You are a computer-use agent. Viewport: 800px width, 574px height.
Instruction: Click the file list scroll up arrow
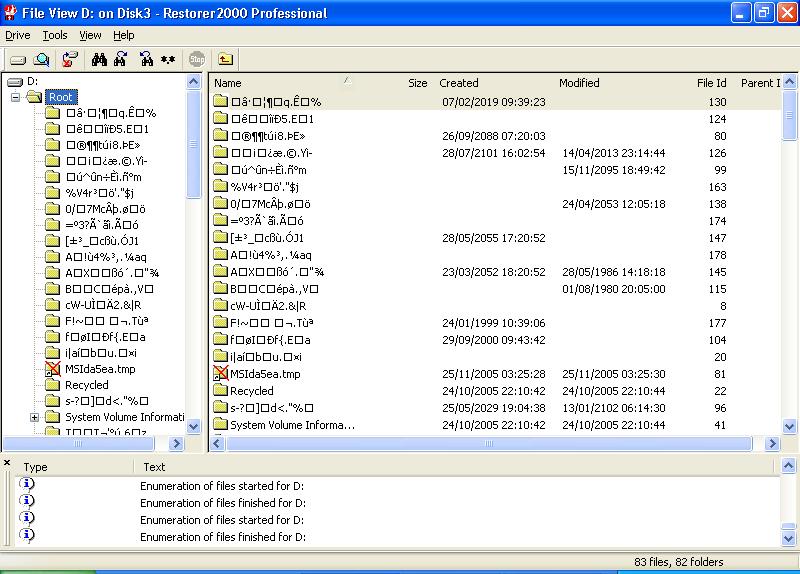pyautogui.click(x=789, y=82)
